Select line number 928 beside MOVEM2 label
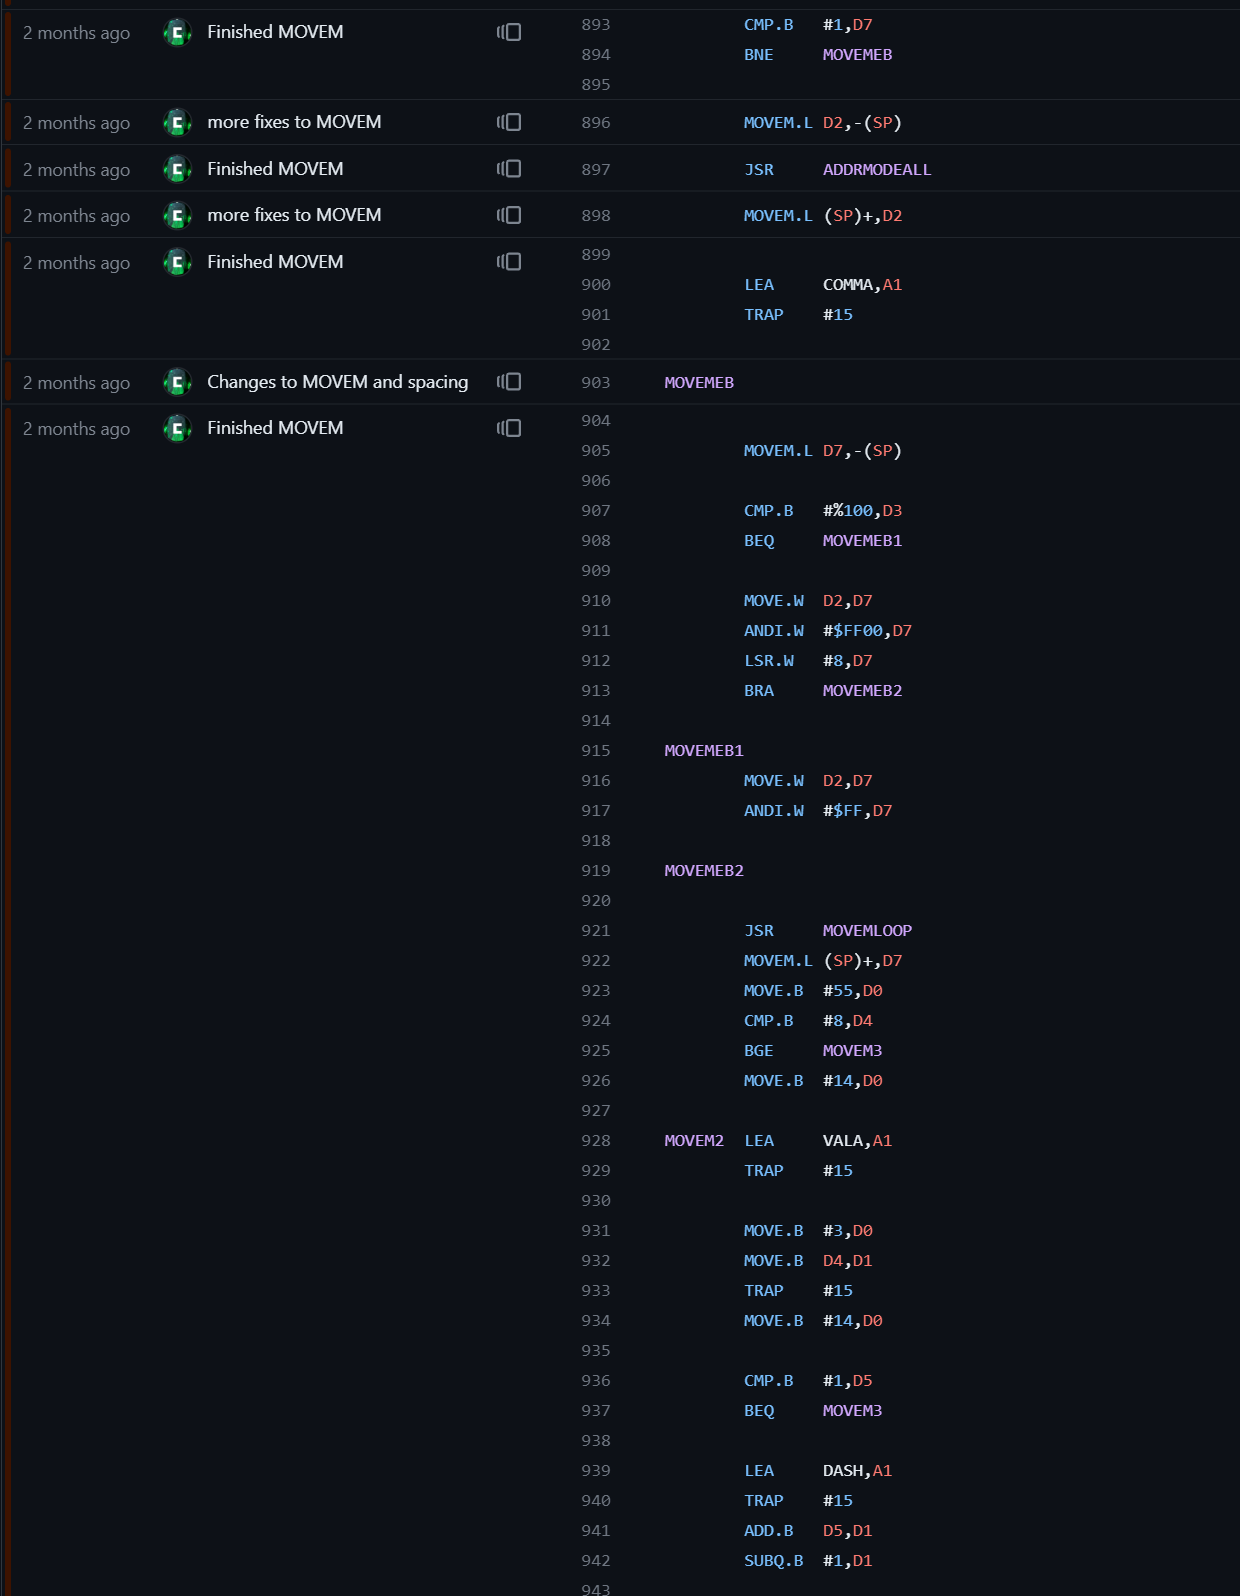This screenshot has height=1596, width=1240. tap(596, 1141)
